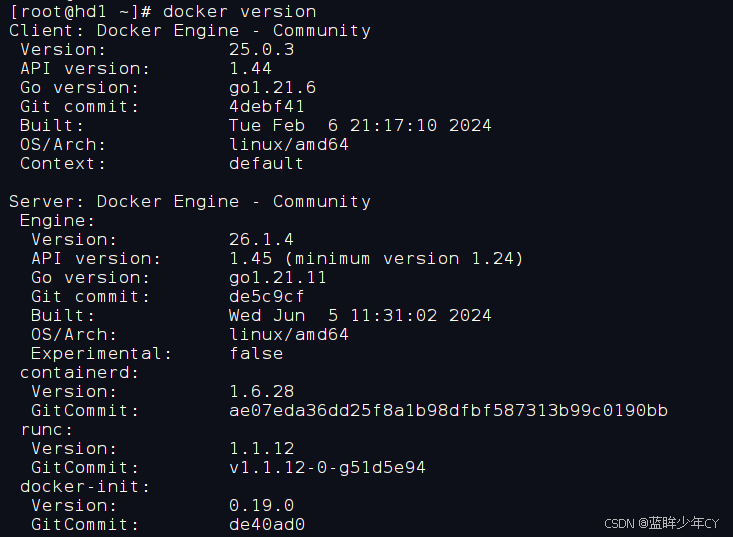Click containerd GitCommit hash starting 'ae07eda36'

pyautogui.click(x=448, y=411)
